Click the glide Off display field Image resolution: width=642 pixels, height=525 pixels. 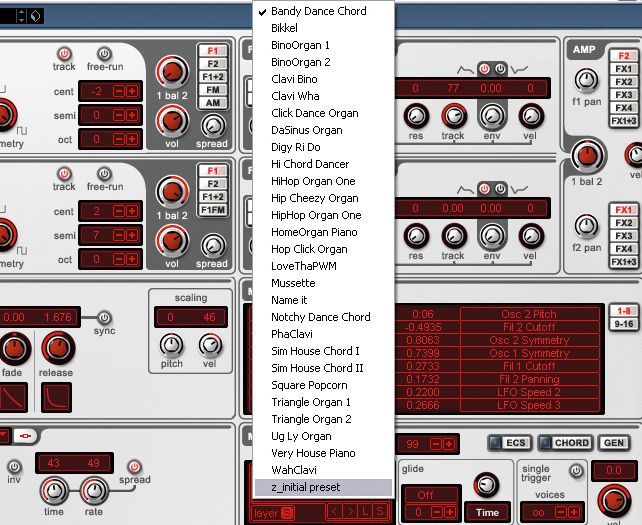[431, 495]
